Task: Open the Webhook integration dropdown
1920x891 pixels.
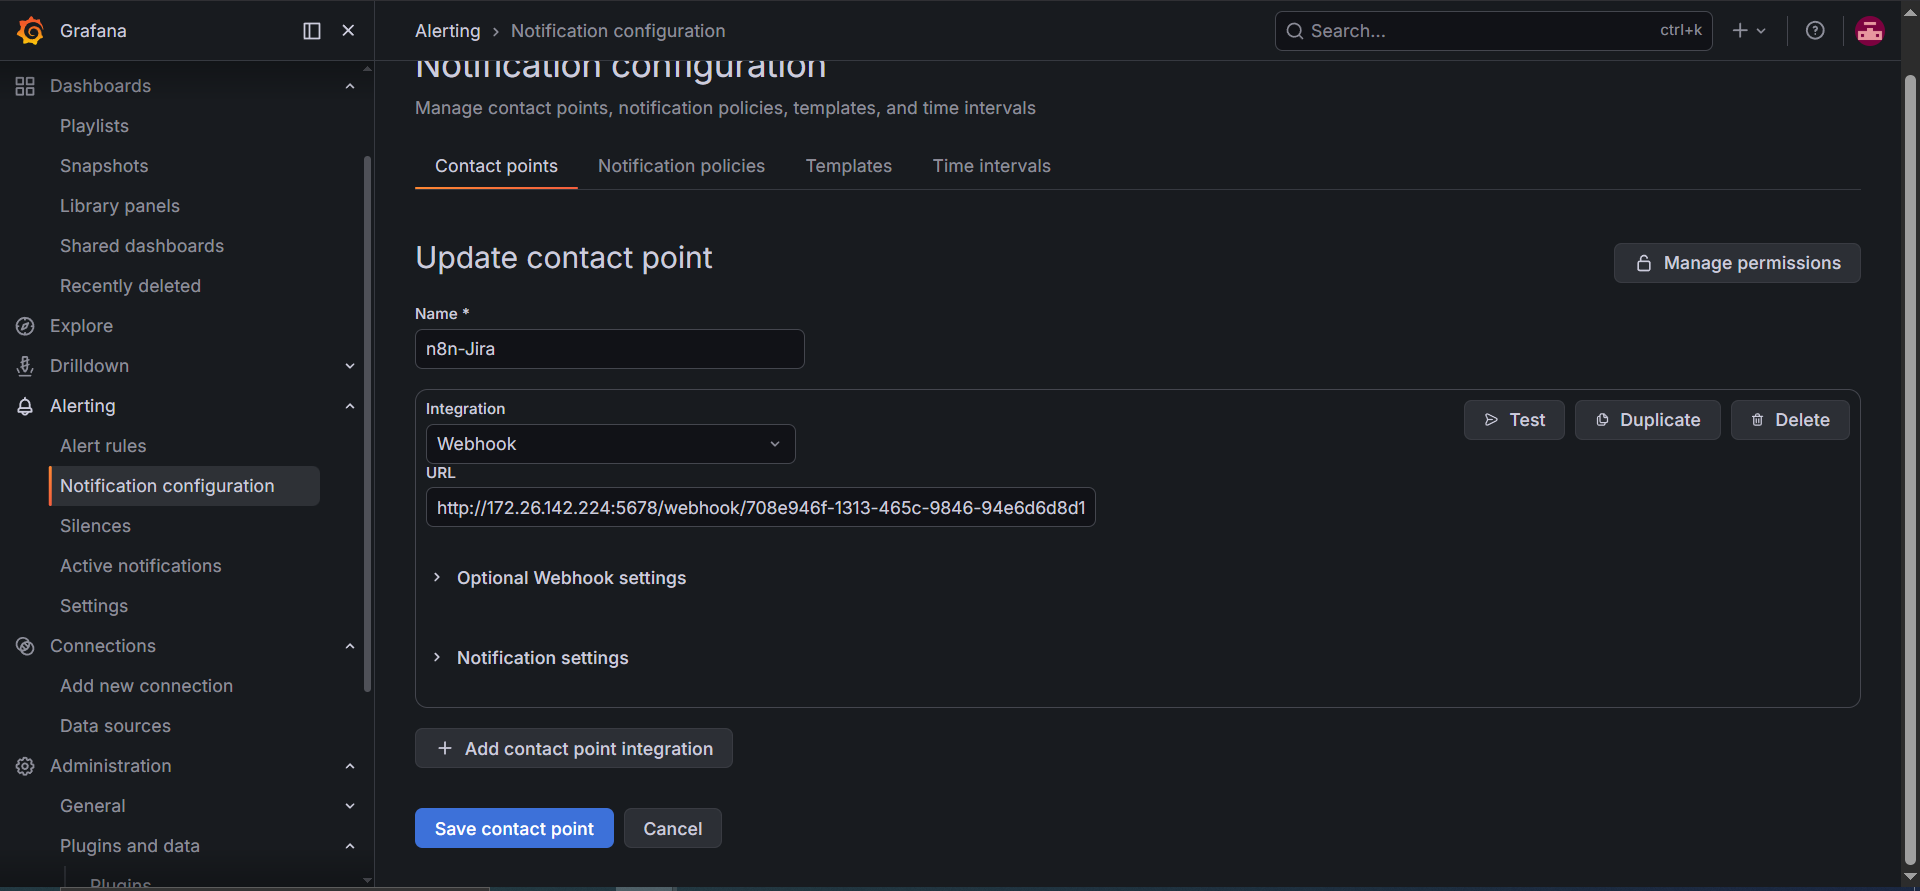Action: (610, 444)
